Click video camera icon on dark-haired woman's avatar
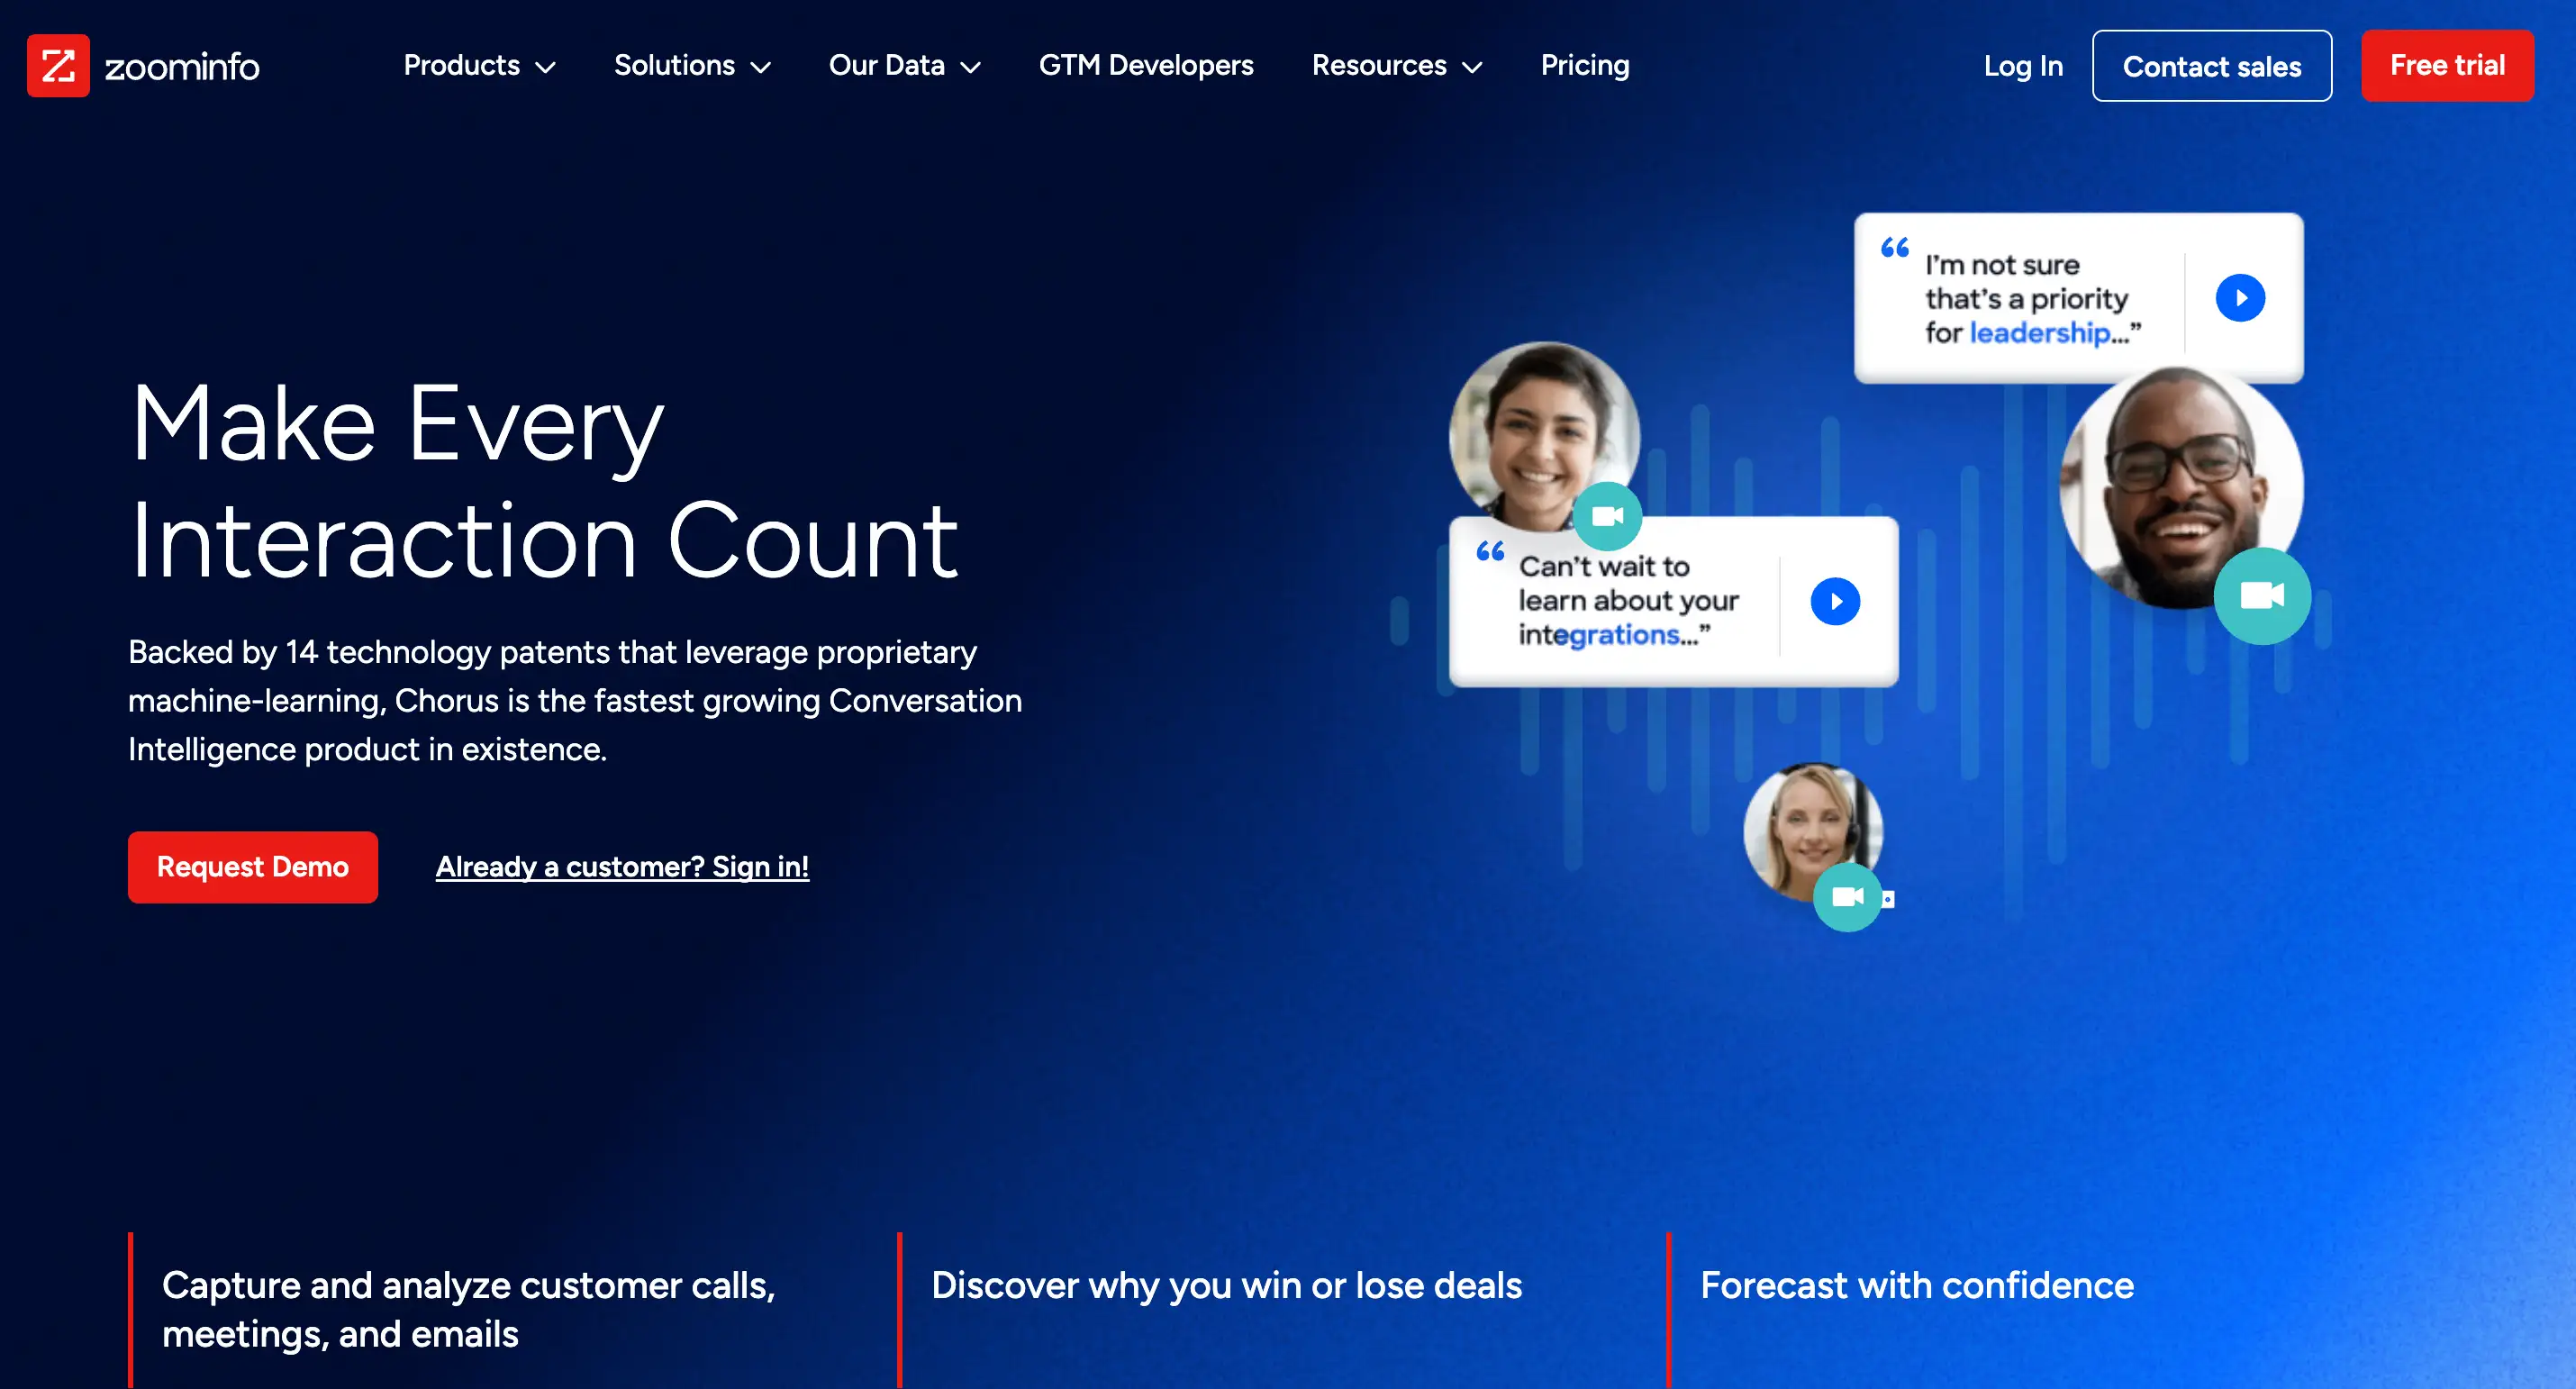The width and height of the screenshot is (2576, 1389). point(1607,516)
